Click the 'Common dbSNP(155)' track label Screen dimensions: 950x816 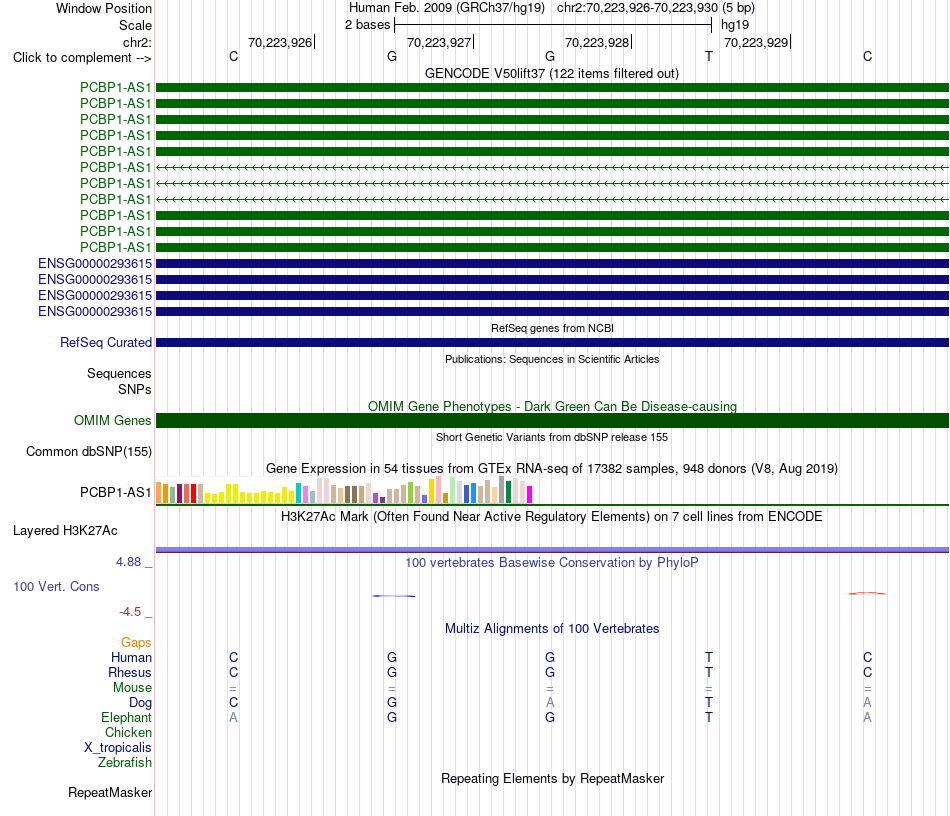(89, 451)
